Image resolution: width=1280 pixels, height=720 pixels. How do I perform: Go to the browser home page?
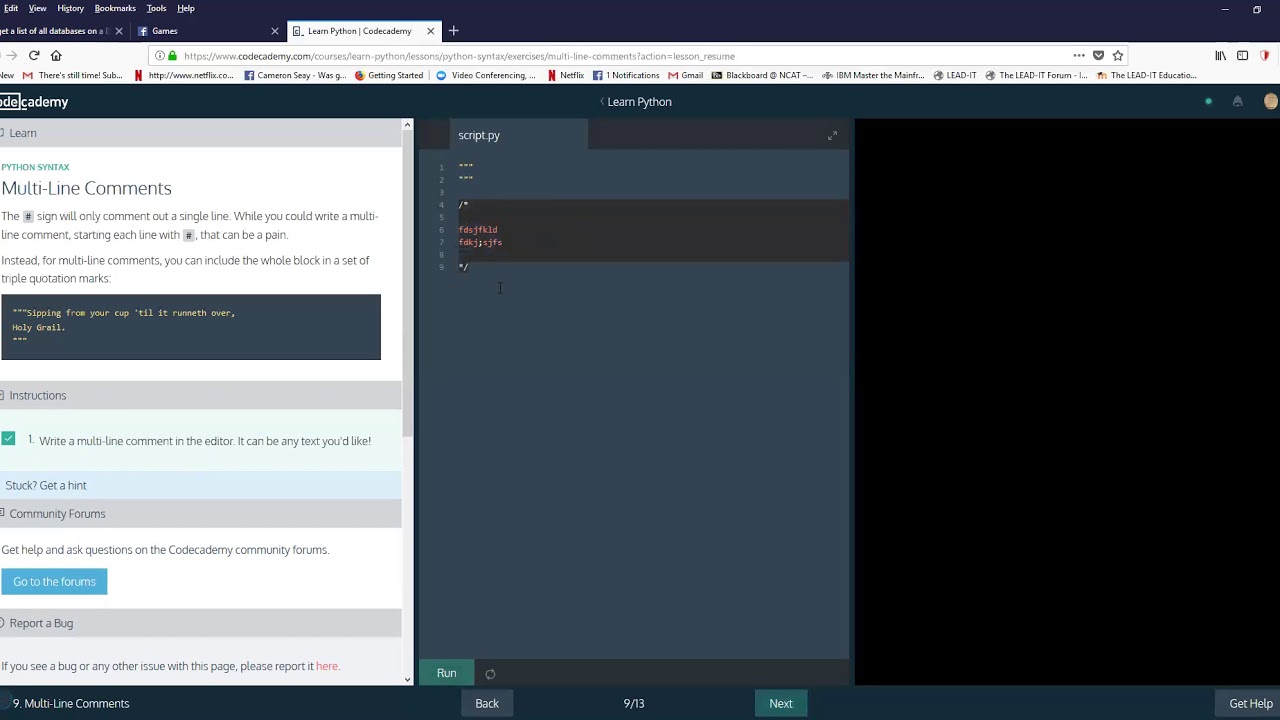56,56
